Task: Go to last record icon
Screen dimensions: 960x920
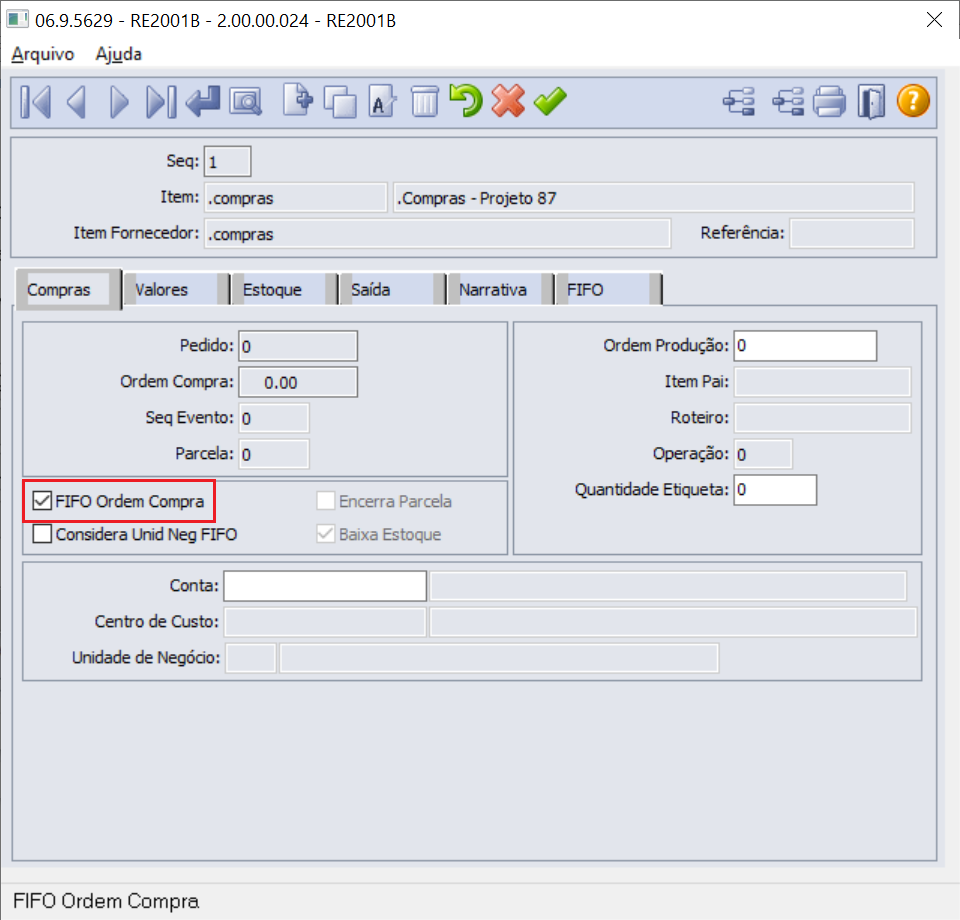Action: pos(162,102)
